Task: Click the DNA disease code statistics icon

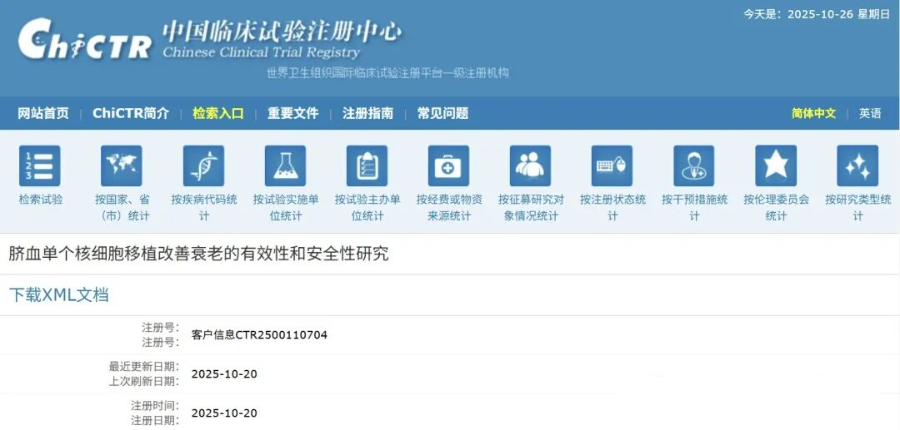Action: click(x=204, y=166)
